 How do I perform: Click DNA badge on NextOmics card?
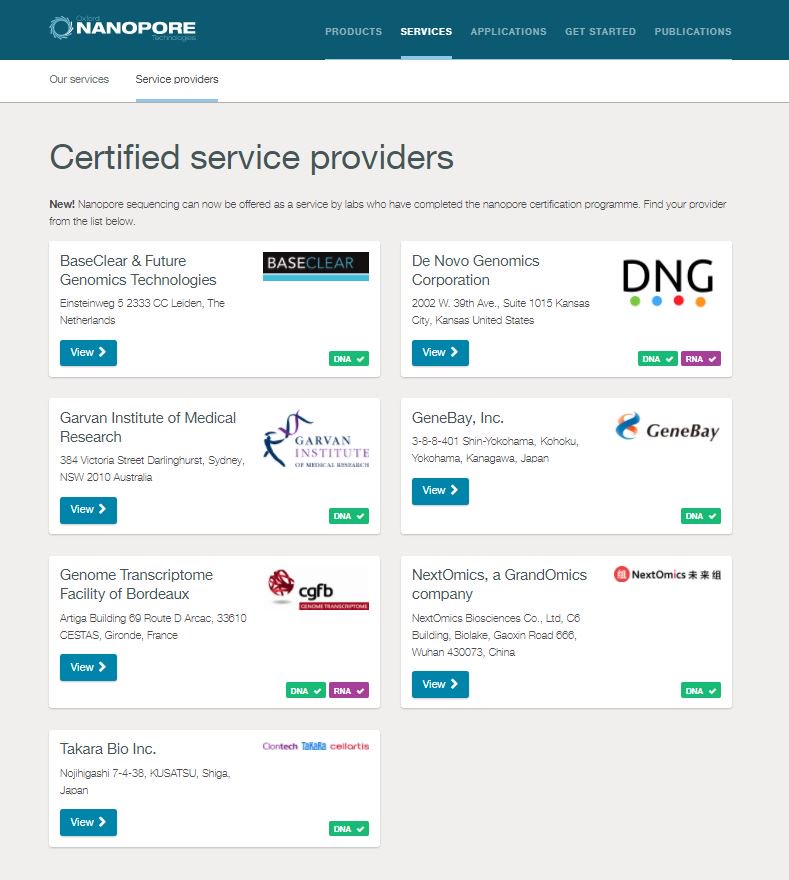pyautogui.click(x=701, y=690)
